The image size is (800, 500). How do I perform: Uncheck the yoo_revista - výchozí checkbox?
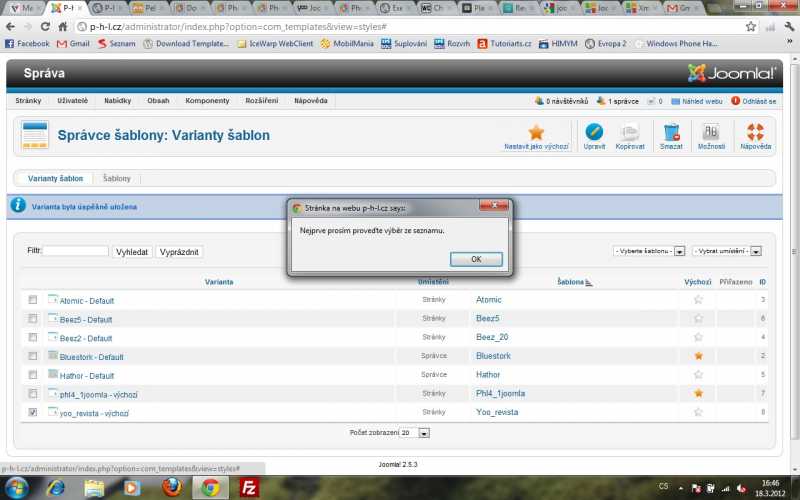[x=33, y=412]
